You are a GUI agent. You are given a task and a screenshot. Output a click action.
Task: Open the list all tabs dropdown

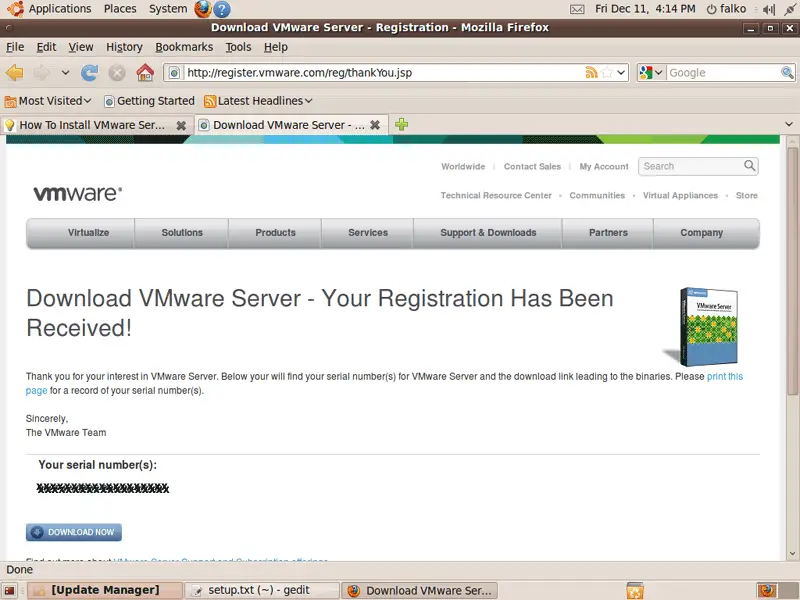coord(789,124)
